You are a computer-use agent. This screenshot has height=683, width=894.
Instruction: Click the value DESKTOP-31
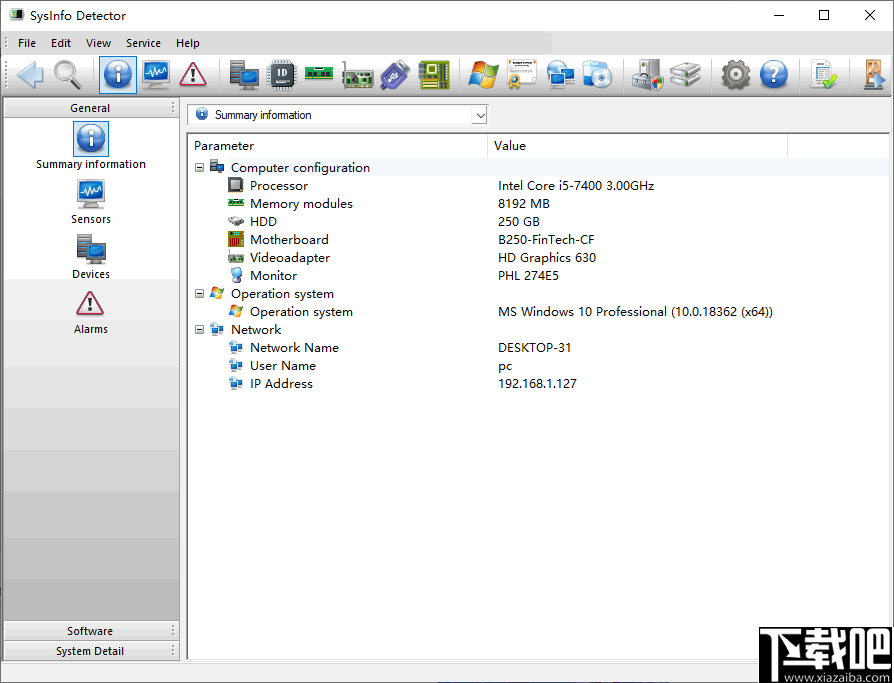tap(534, 348)
